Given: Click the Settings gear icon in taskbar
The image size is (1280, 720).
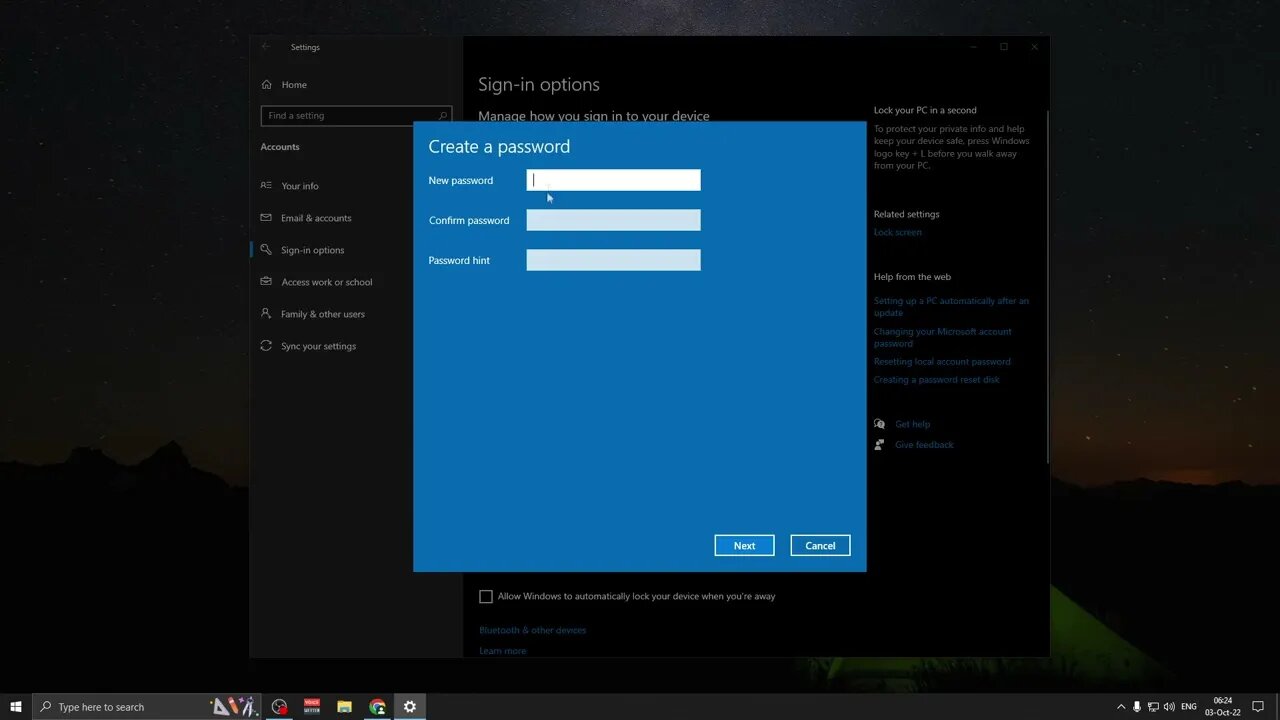Looking at the screenshot, I should pos(410,707).
